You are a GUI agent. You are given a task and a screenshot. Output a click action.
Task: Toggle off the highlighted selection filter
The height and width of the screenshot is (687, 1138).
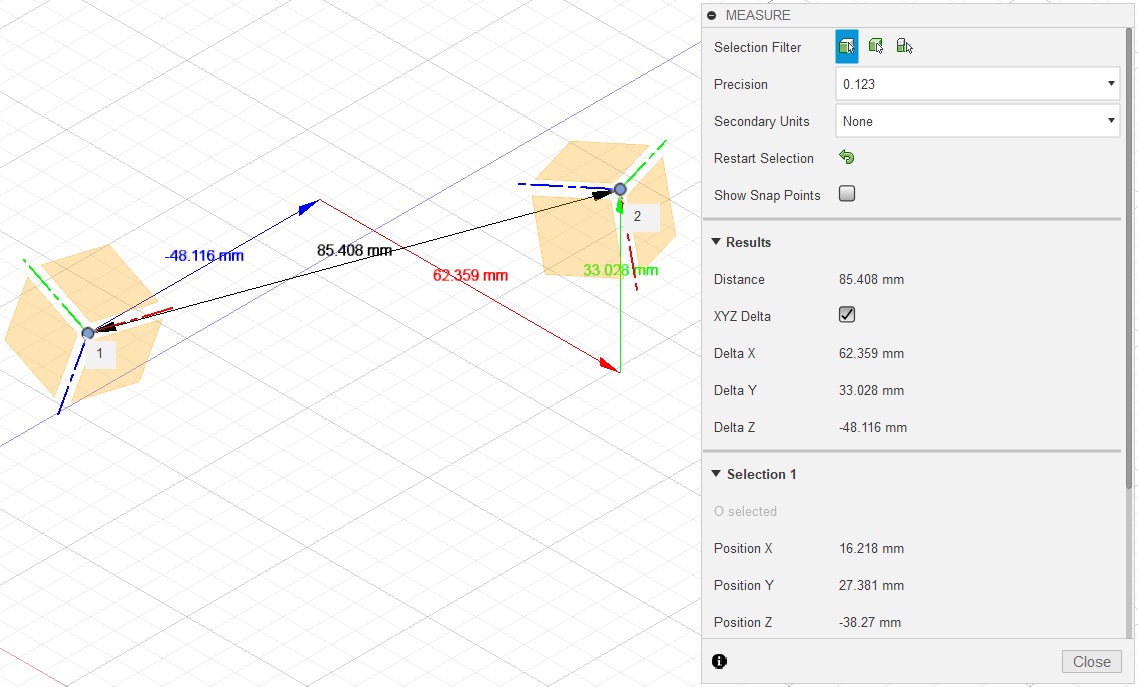tap(845, 45)
